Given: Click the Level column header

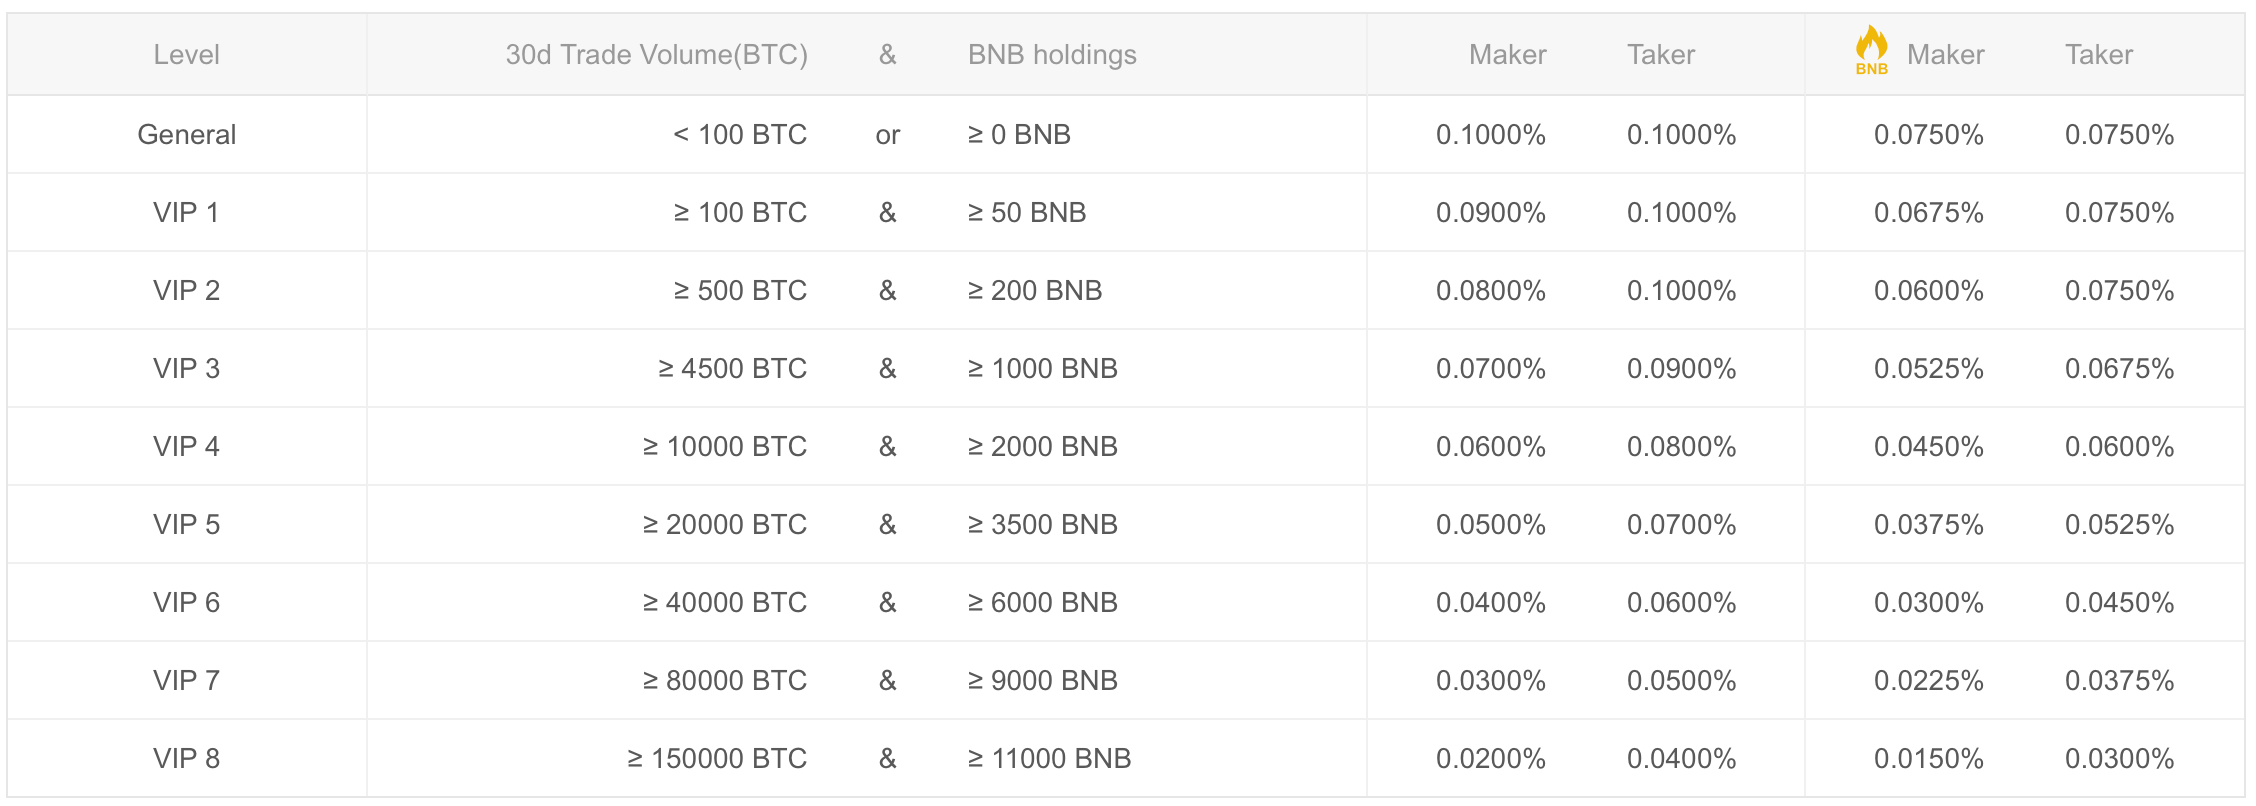Looking at the screenshot, I should [x=186, y=55].
